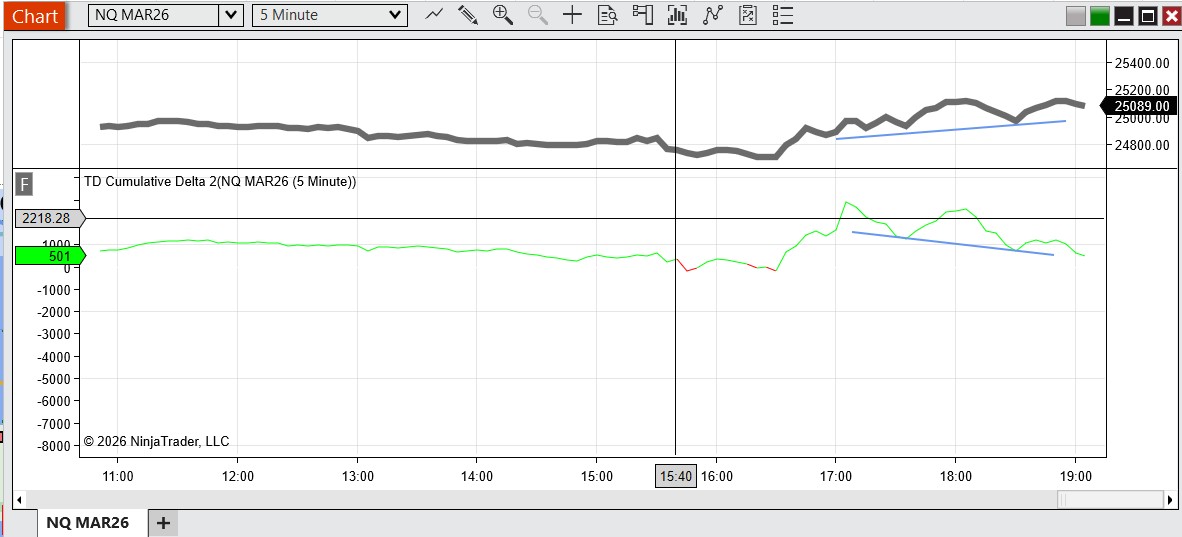Click the Chart menu label
Screen dimensions: 1182x537
[x=34, y=15]
